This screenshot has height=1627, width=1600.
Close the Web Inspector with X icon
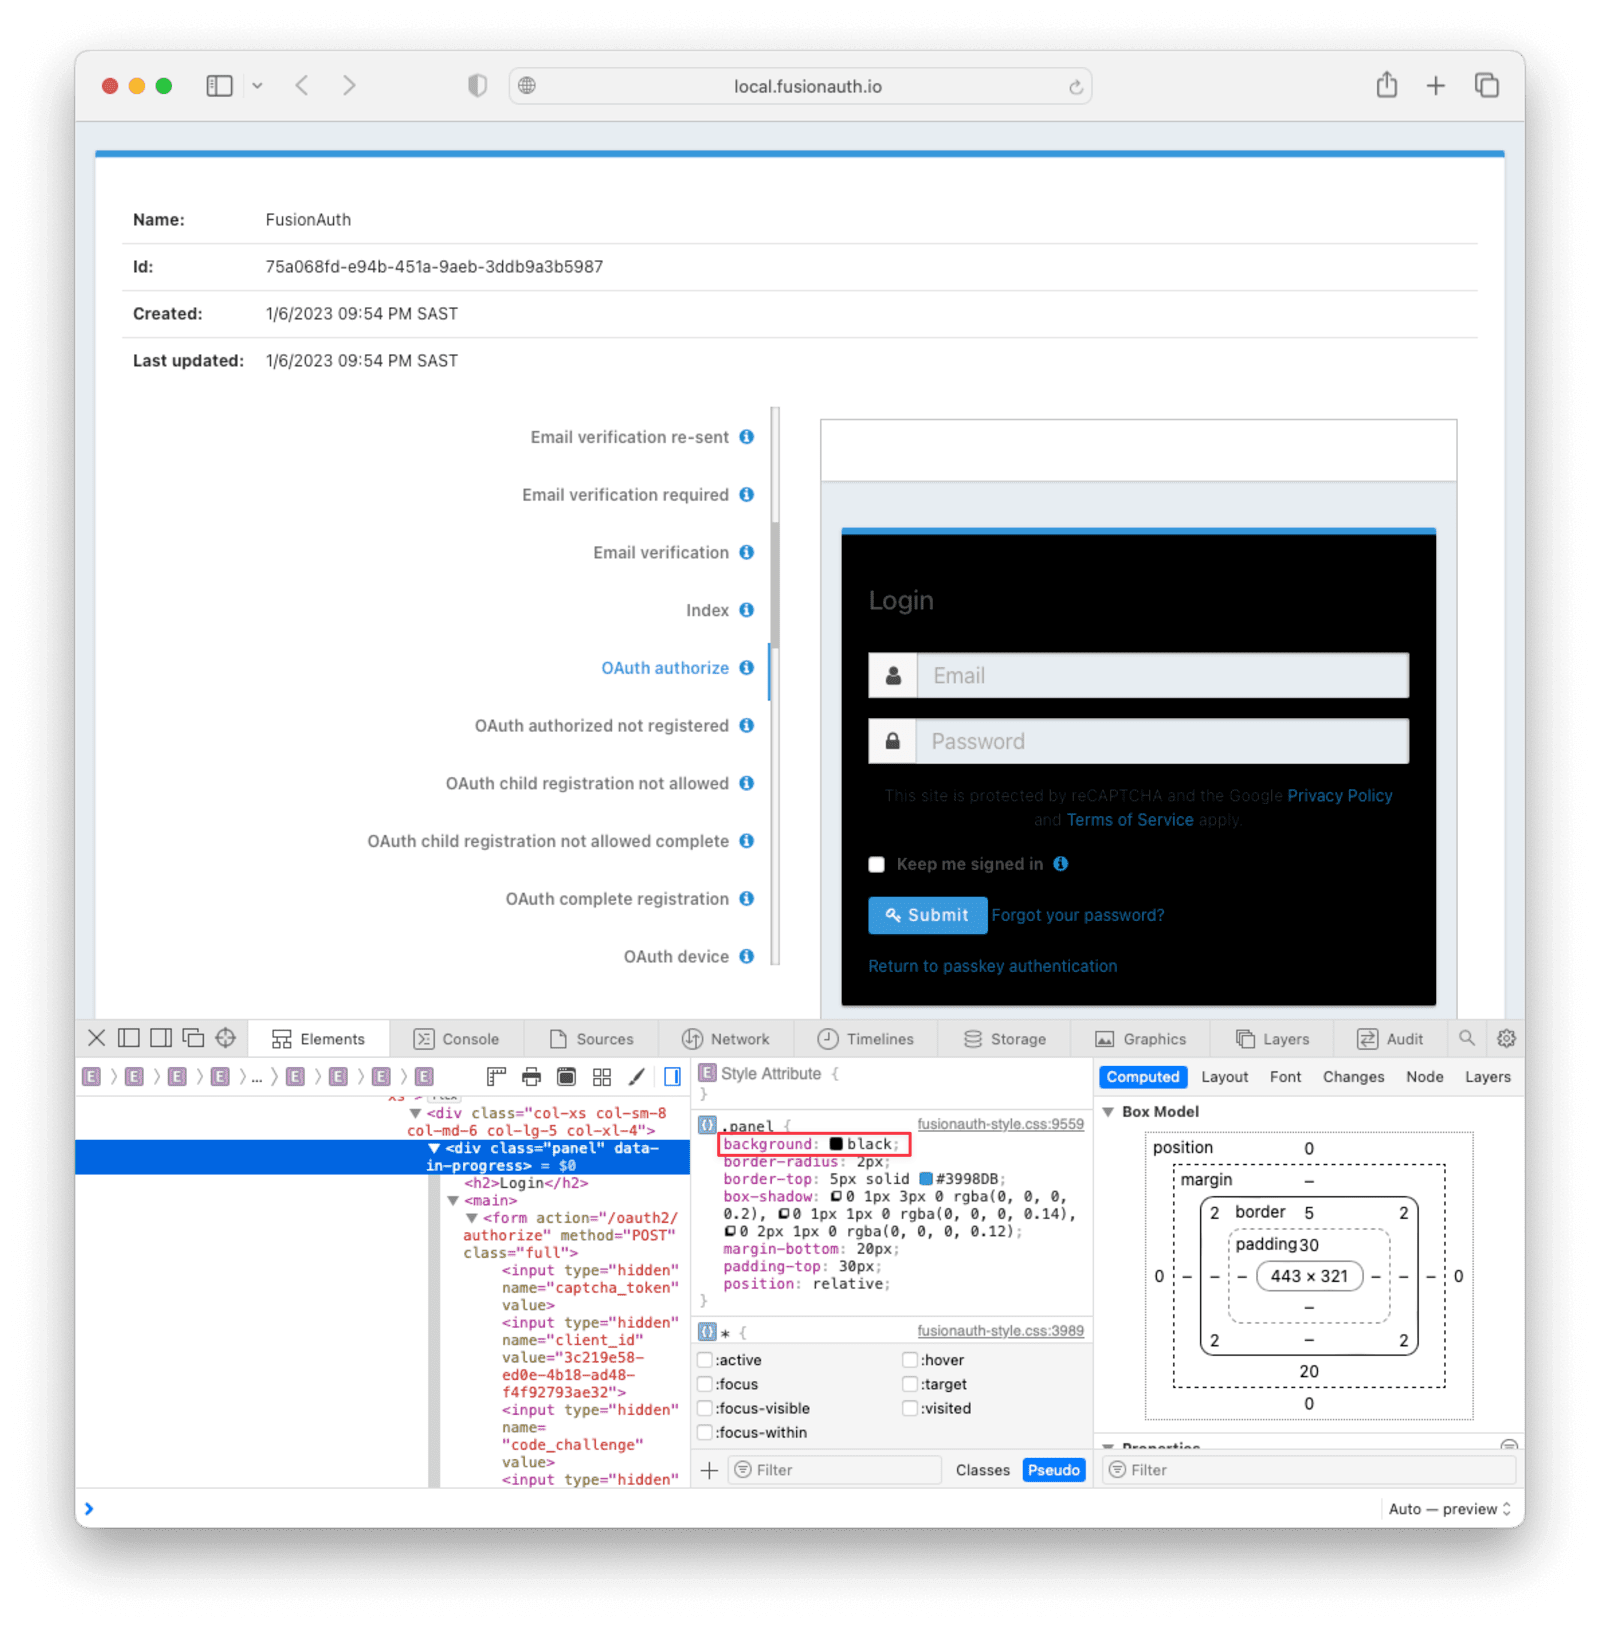(x=96, y=1038)
